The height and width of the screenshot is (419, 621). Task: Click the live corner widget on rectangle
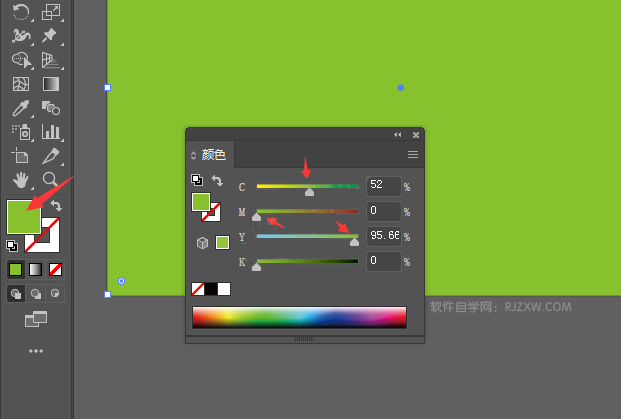(x=122, y=281)
